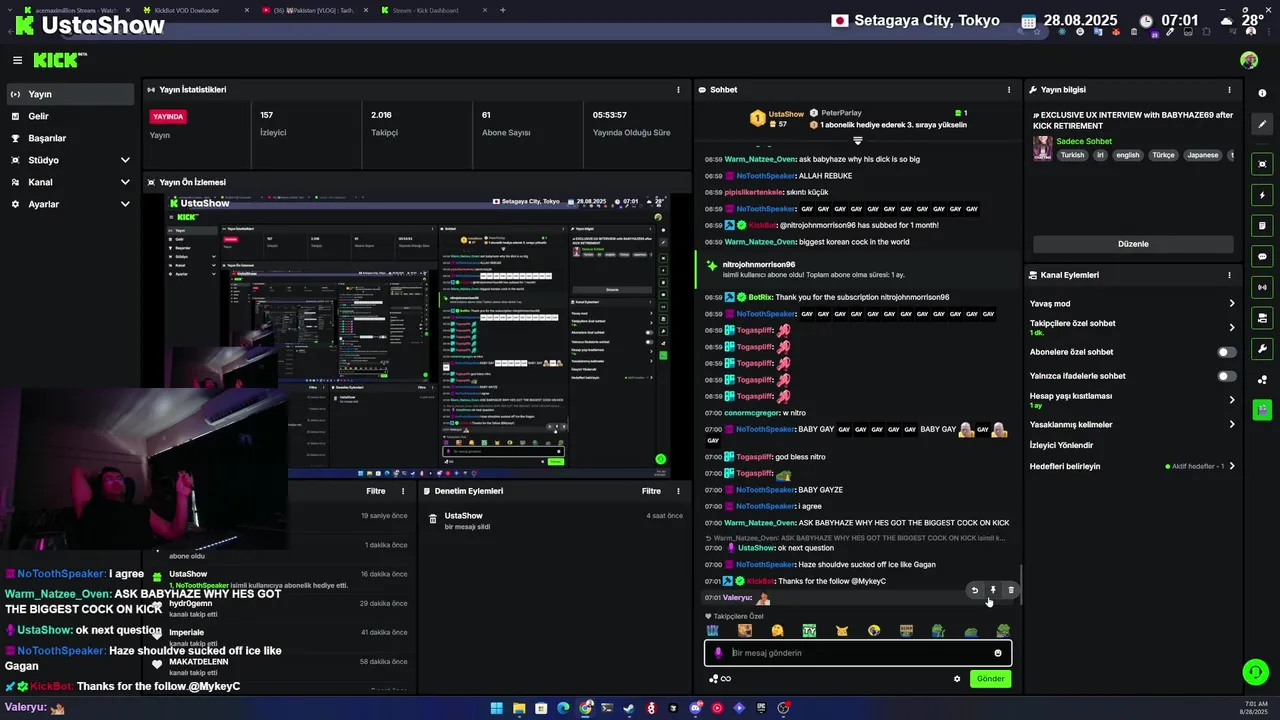Image resolution: width=1280 pixels, height=720 pixels.
Task: Open Takipçilere özel sohbet options arrow
Action: click(x=1232, y=327)
